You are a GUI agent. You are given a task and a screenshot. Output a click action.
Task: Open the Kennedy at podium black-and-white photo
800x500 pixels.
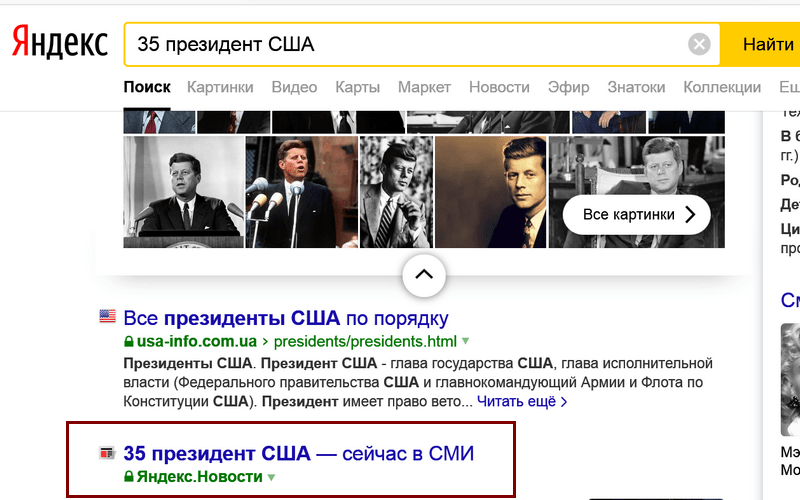(183, 192)
